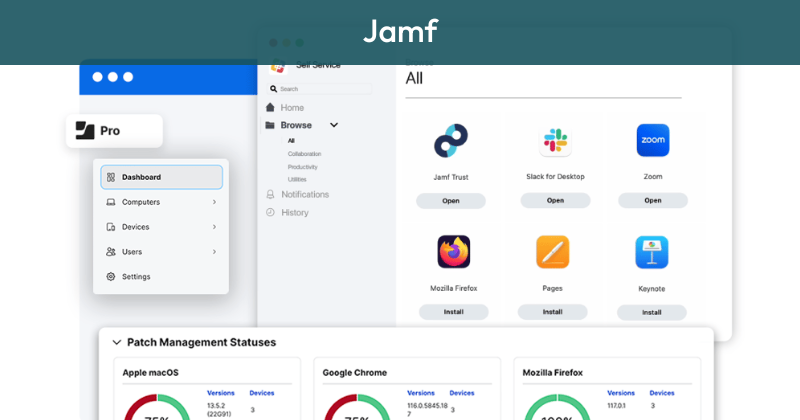Click the History clock icon

pyautogui.click(x=270, y=212)
